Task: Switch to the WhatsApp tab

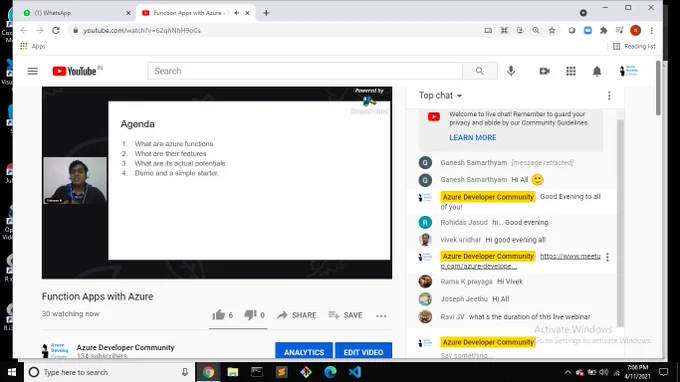Action: coord(76,13)
